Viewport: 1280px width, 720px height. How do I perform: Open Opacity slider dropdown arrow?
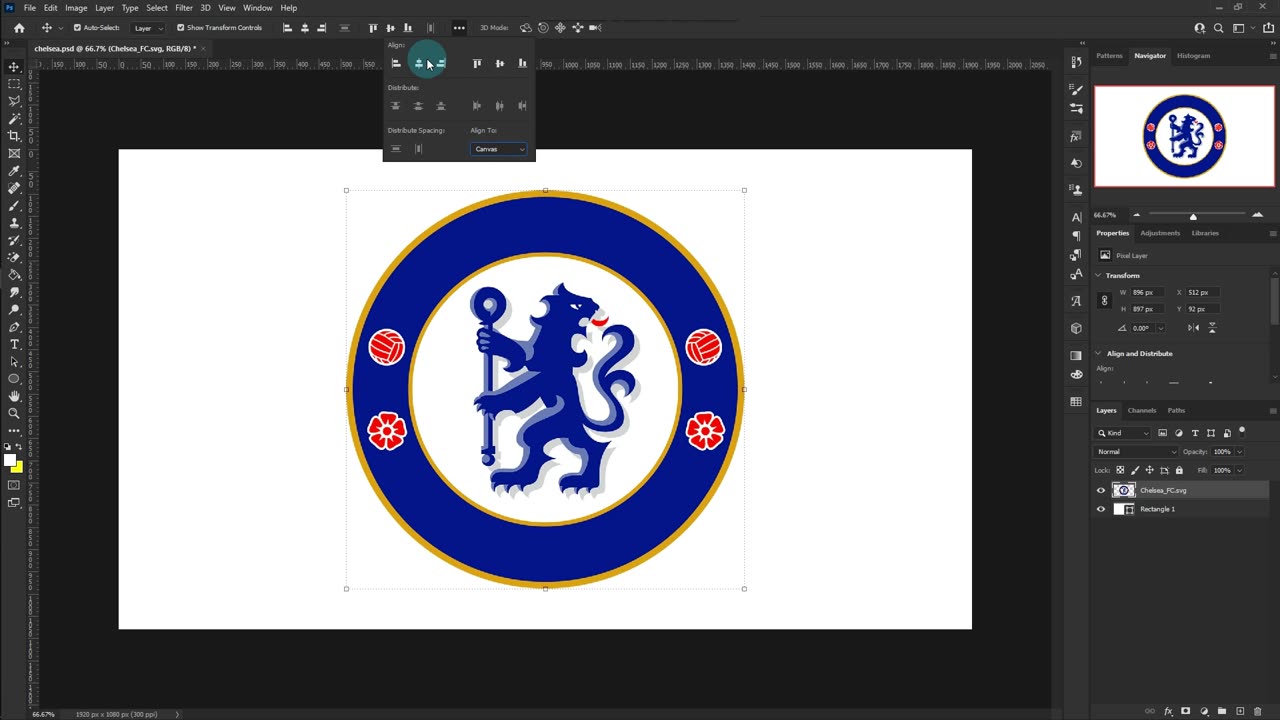pyautogui.click(x=1240, y=452)
